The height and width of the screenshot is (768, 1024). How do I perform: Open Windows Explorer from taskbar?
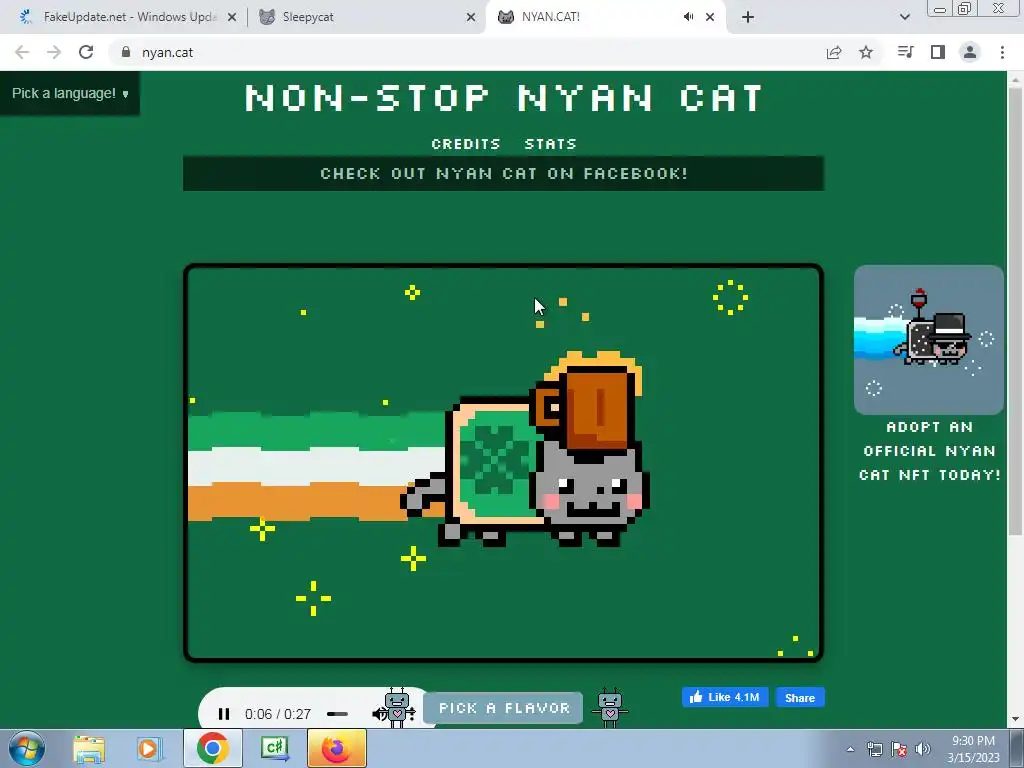click(x=89, y=748)
